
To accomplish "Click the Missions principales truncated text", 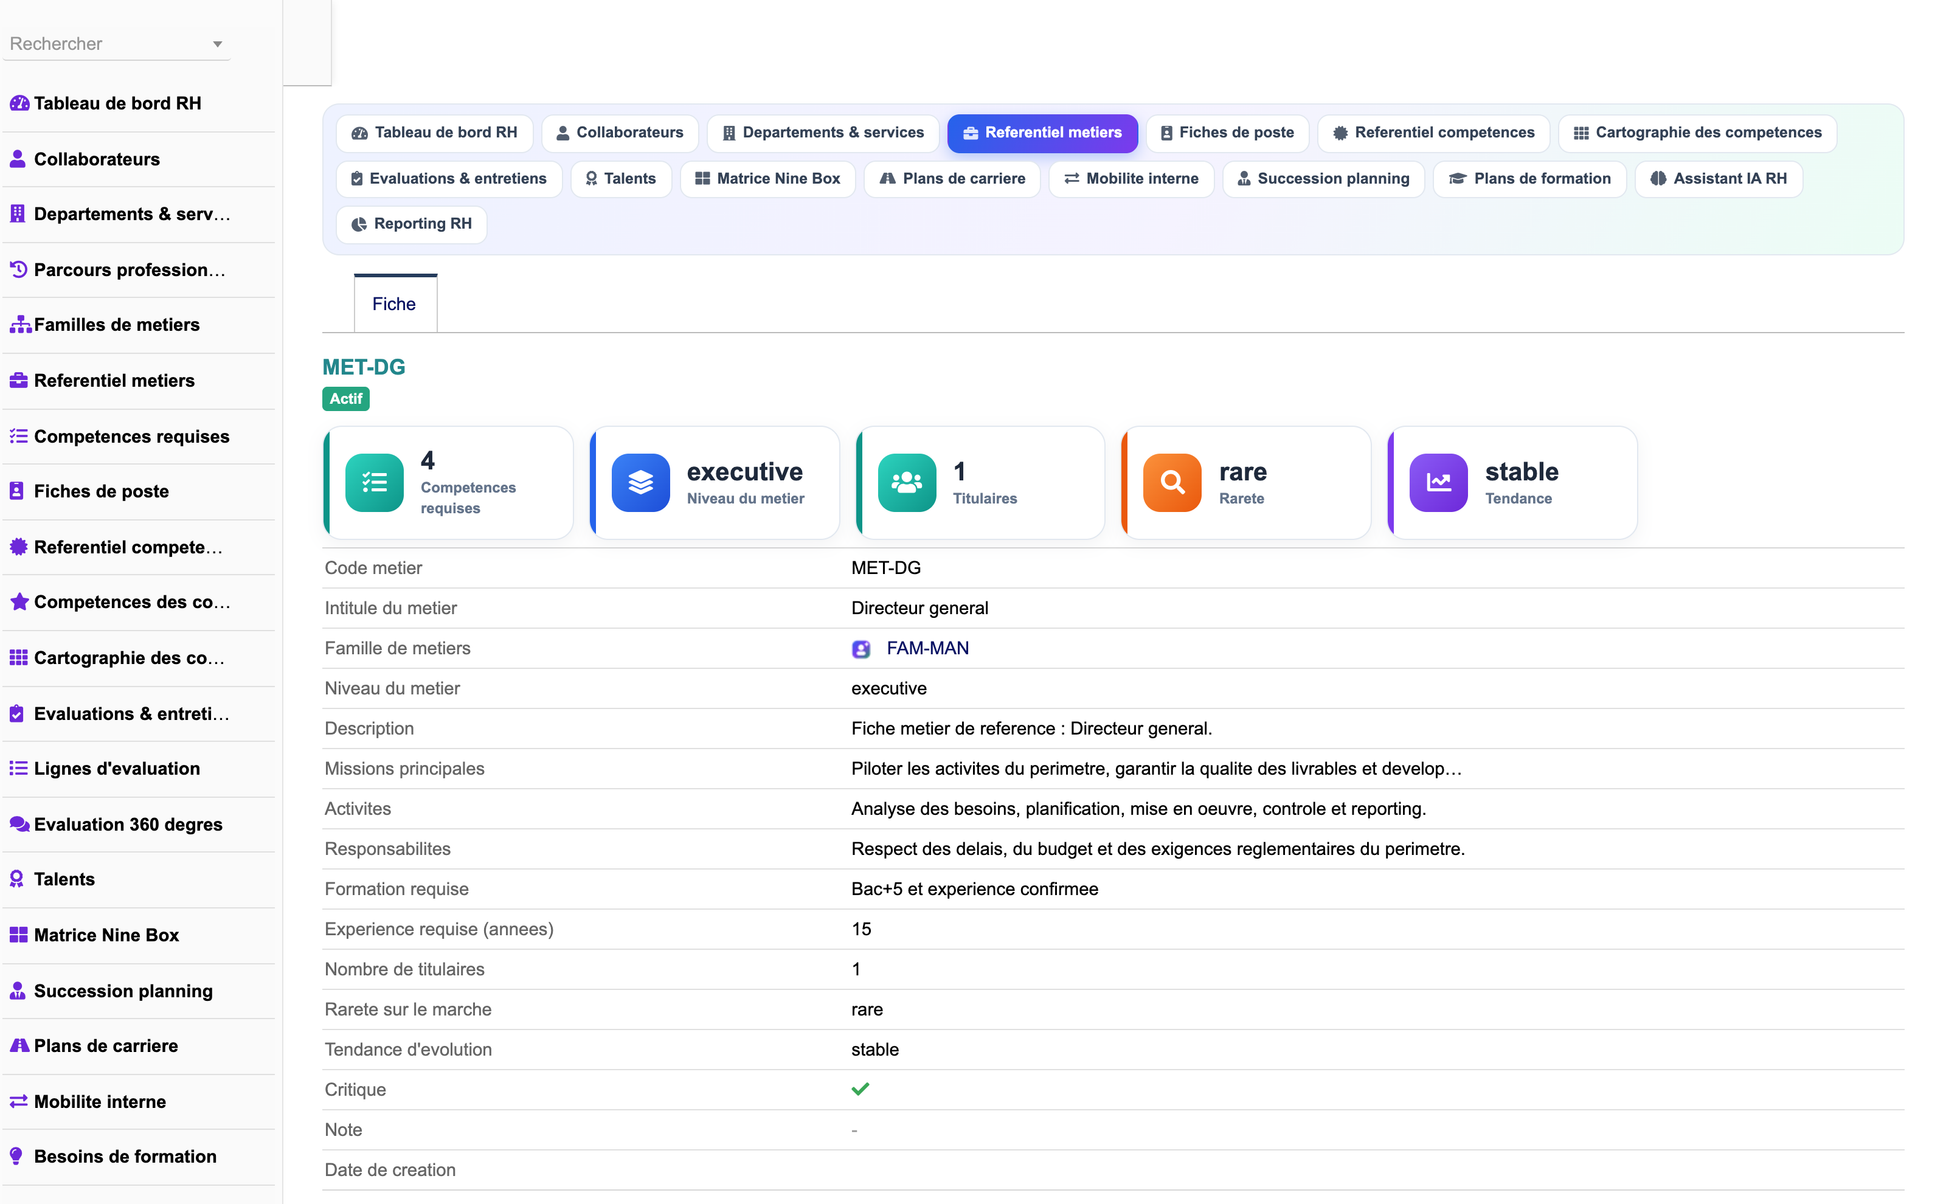I will (1156, 769).
